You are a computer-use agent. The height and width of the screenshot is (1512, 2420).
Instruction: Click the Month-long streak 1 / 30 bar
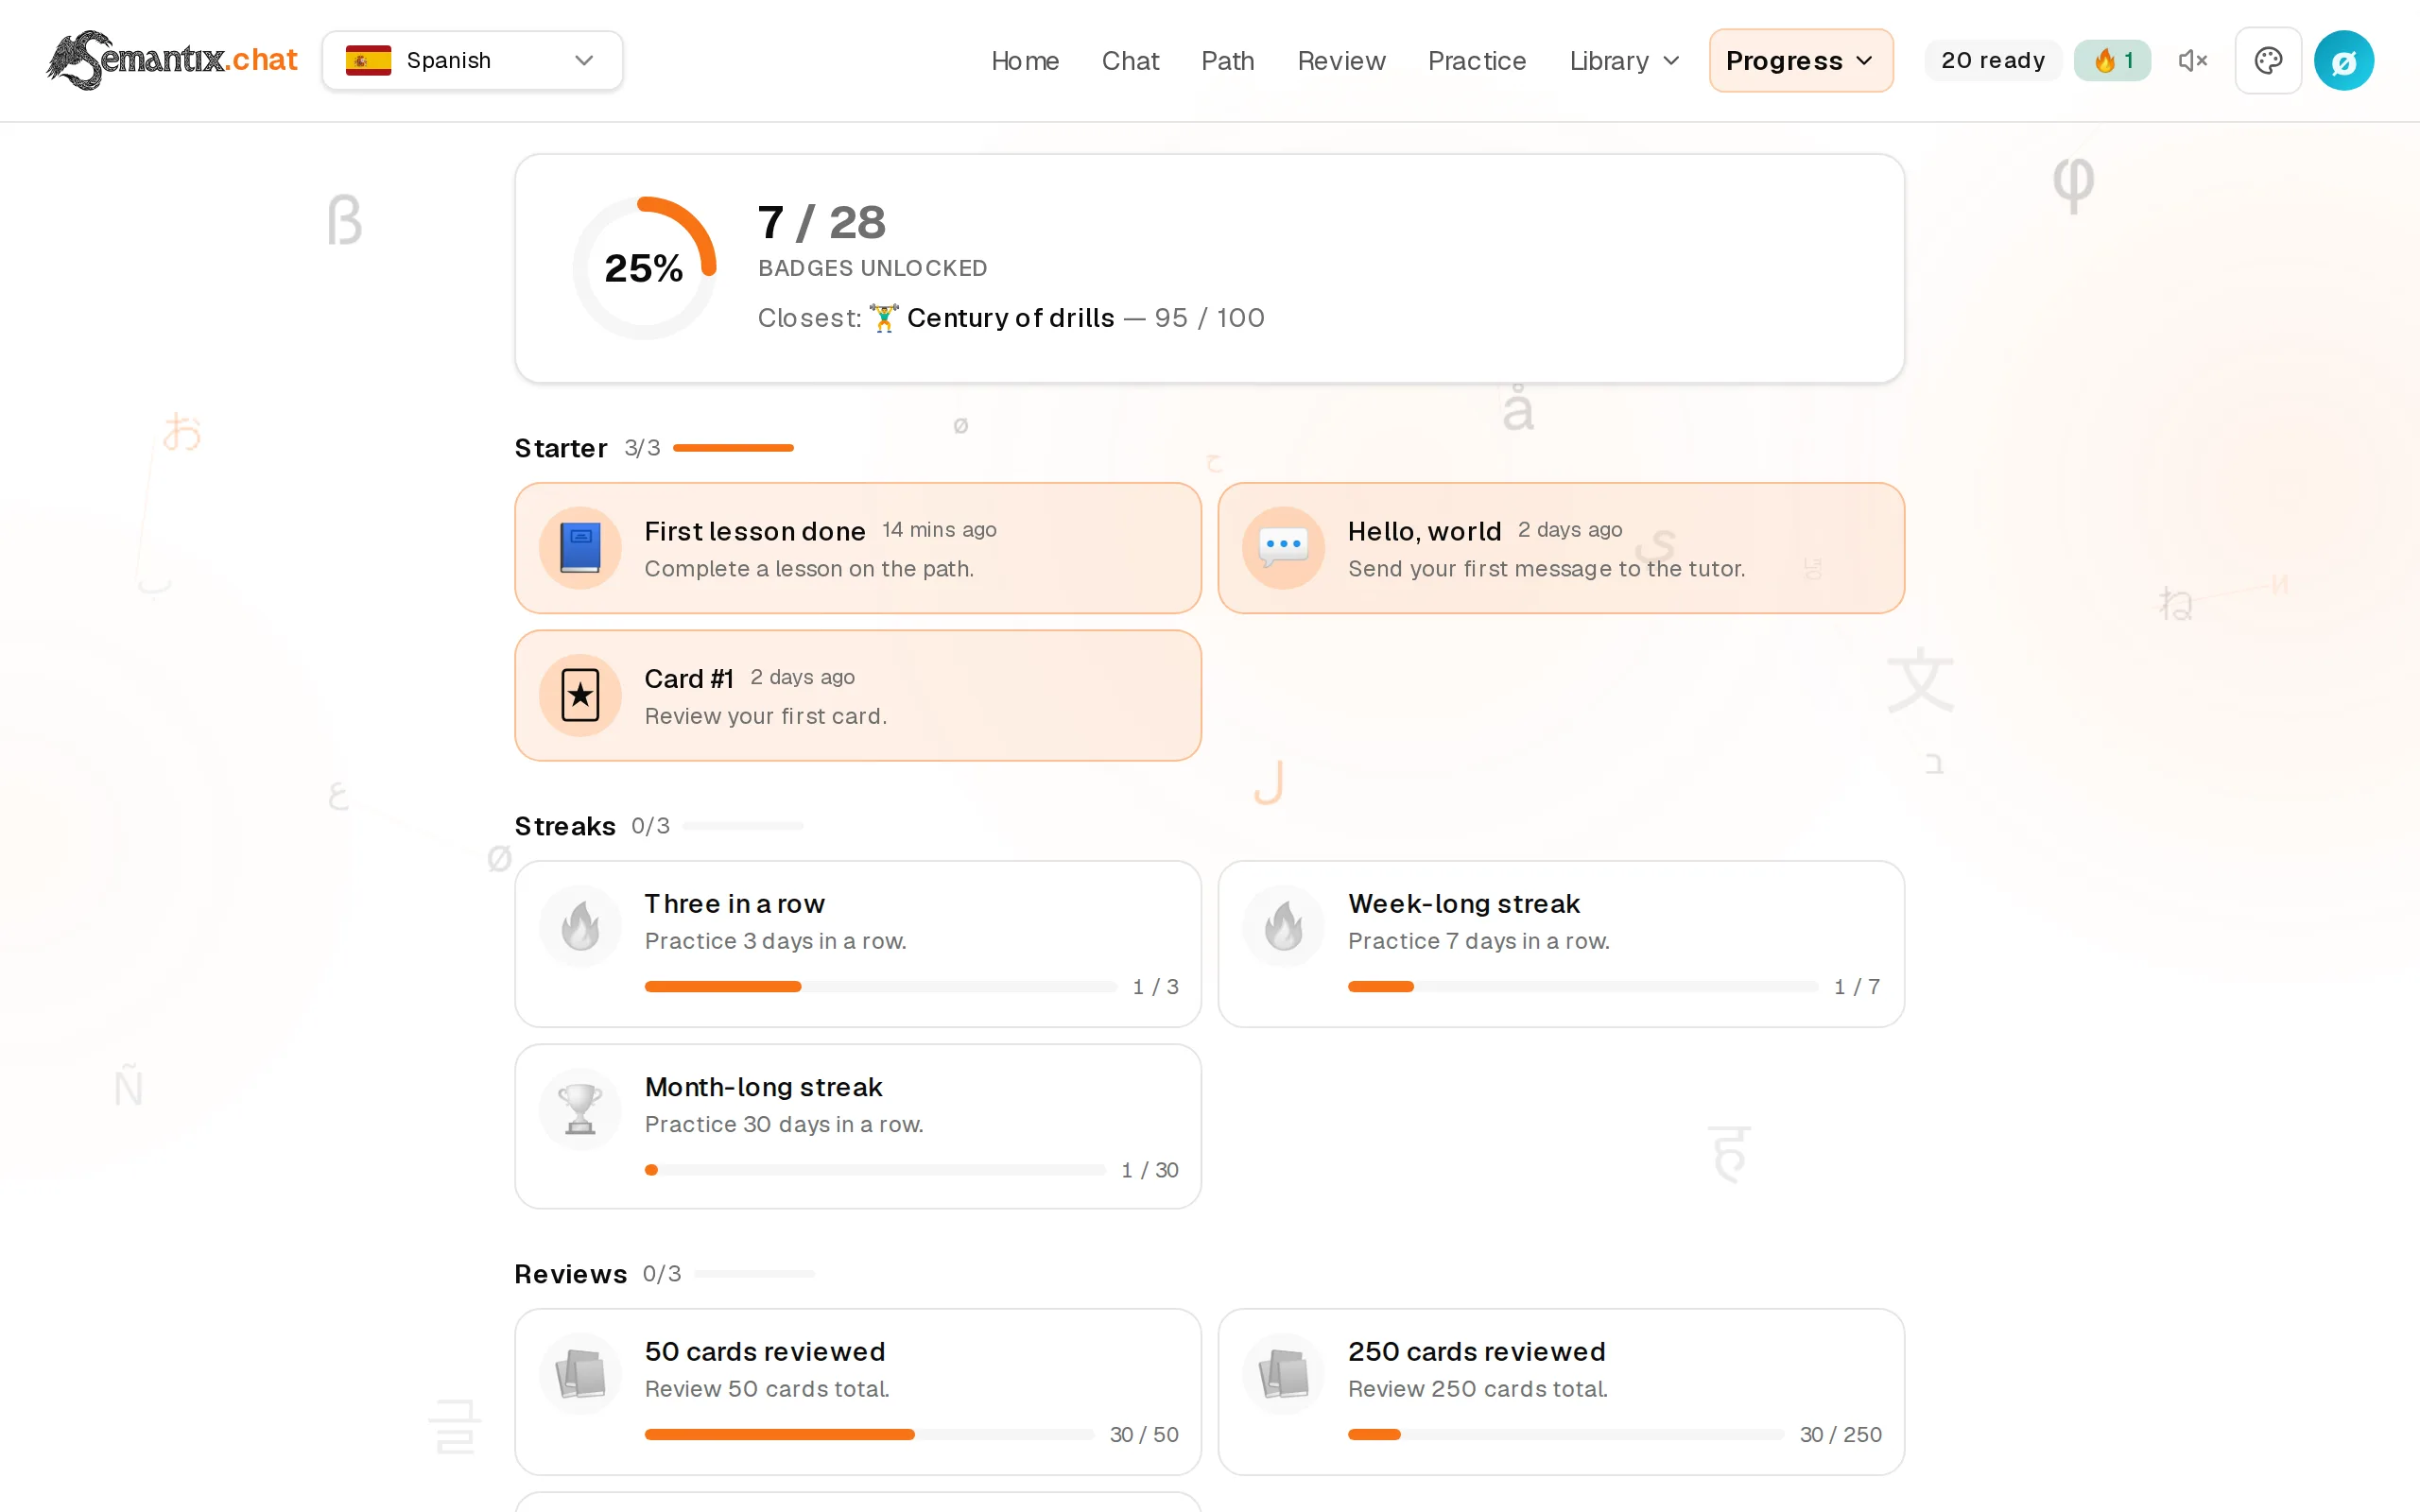point(875,1170)
